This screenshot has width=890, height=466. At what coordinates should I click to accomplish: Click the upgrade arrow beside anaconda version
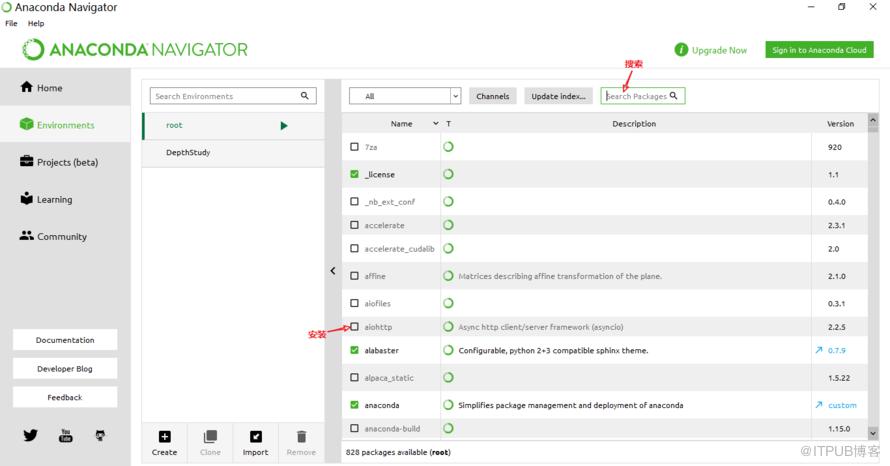click(819, 405)
